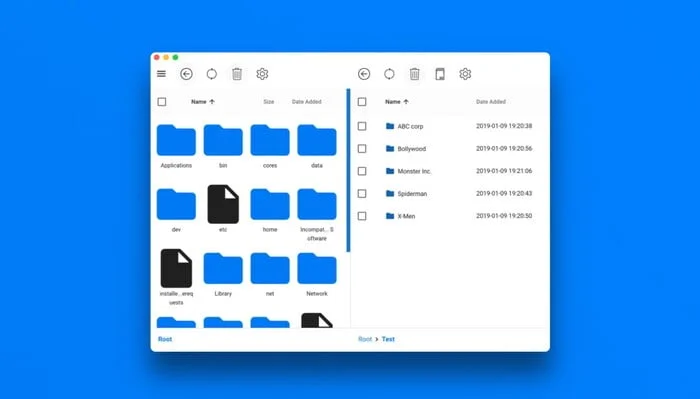Click the X-Men folder icon

(x=390, y=216)
